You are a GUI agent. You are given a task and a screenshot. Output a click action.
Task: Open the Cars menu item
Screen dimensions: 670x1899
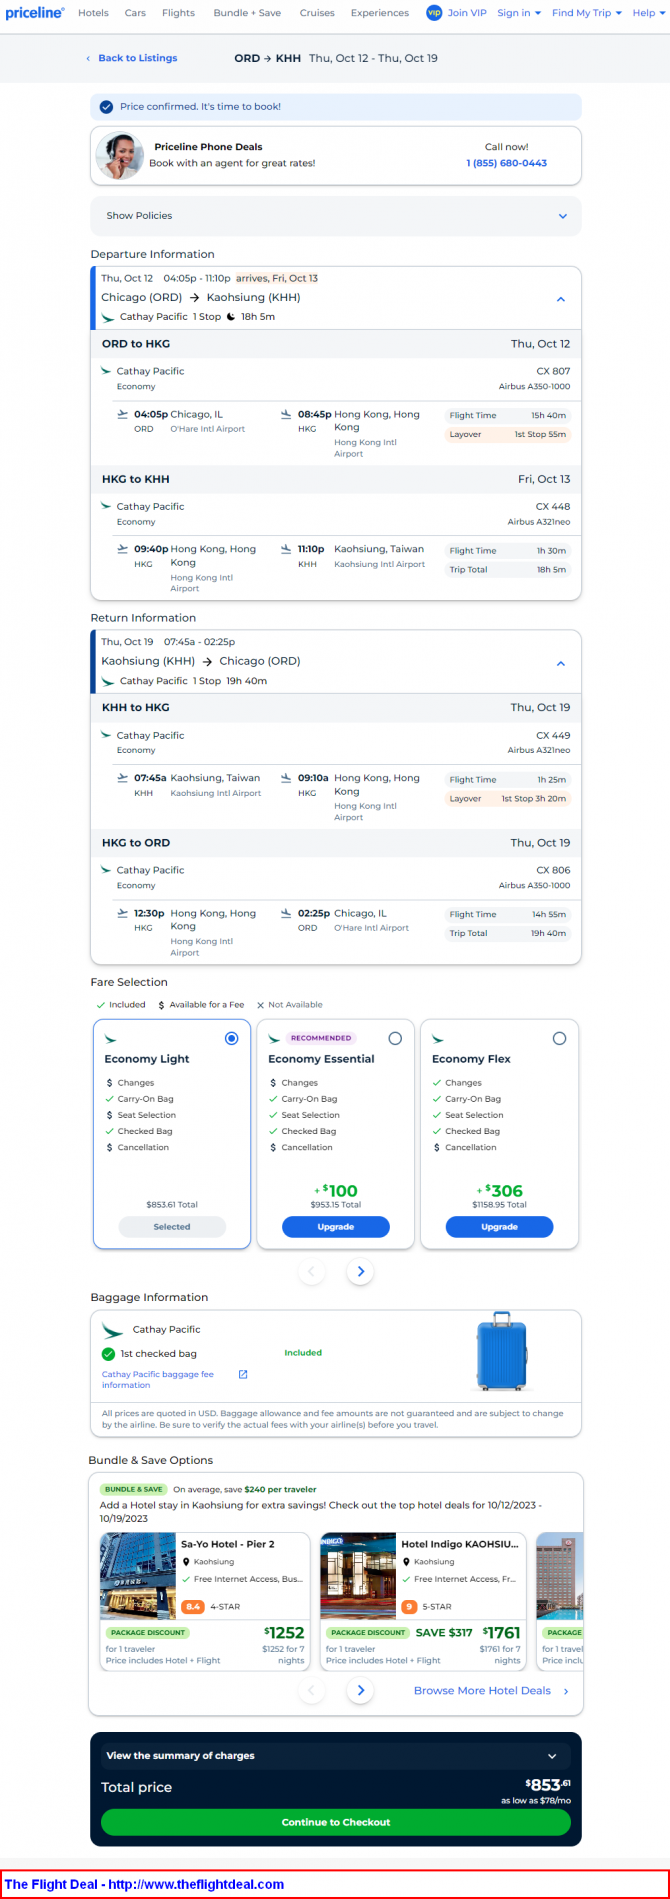tap(135, 13)
